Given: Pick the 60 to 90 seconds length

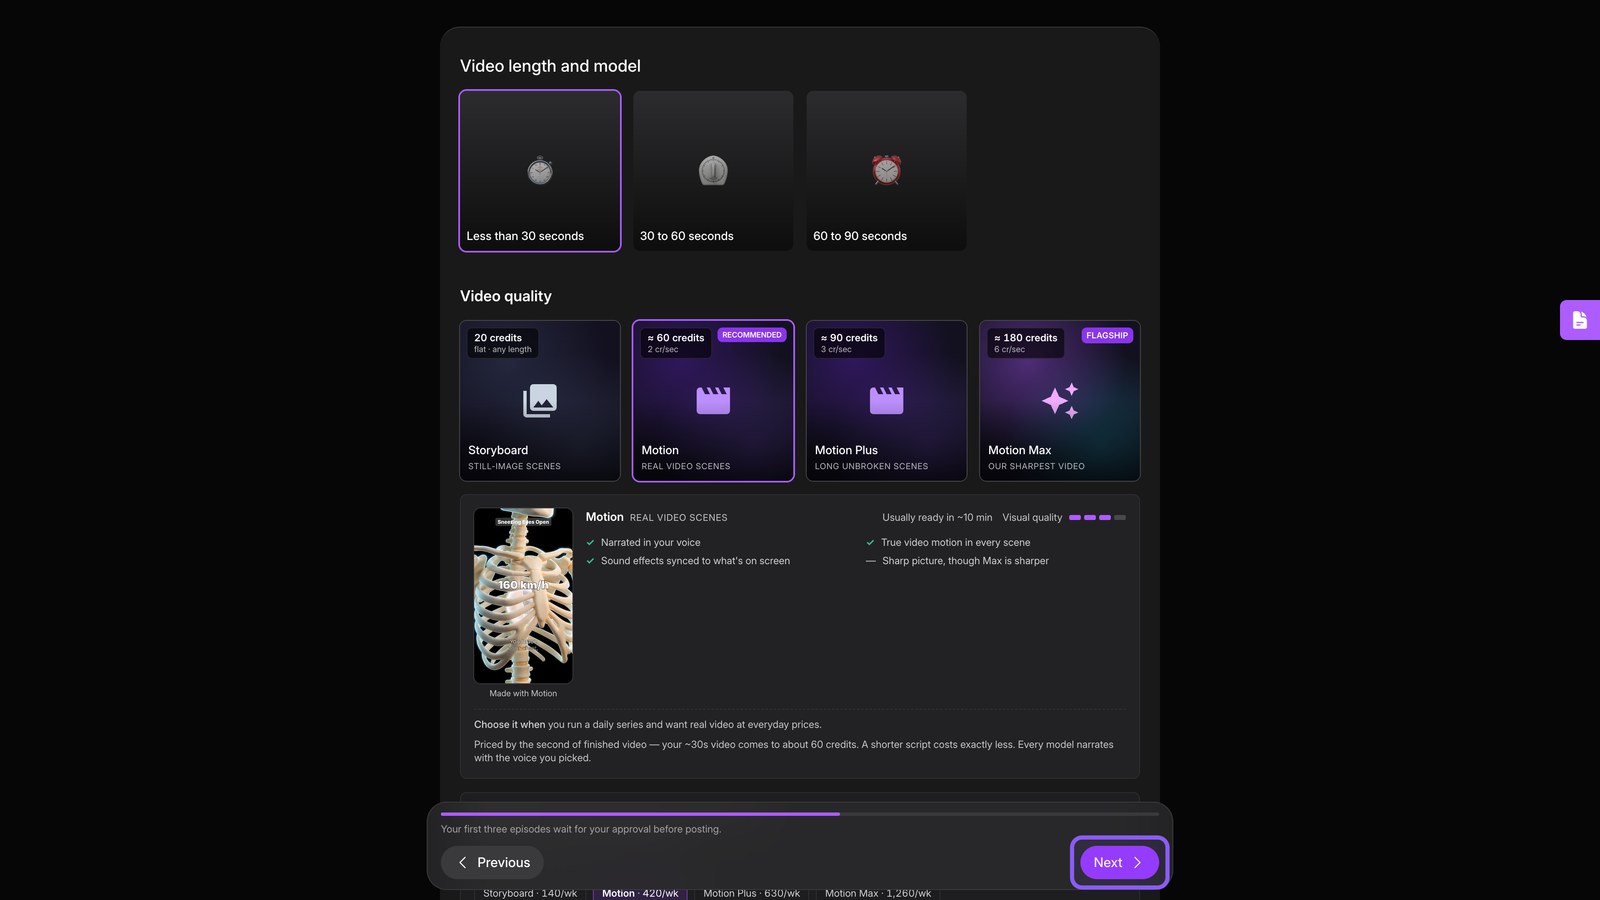Looking at the screenshot, I should coord(886,171).
